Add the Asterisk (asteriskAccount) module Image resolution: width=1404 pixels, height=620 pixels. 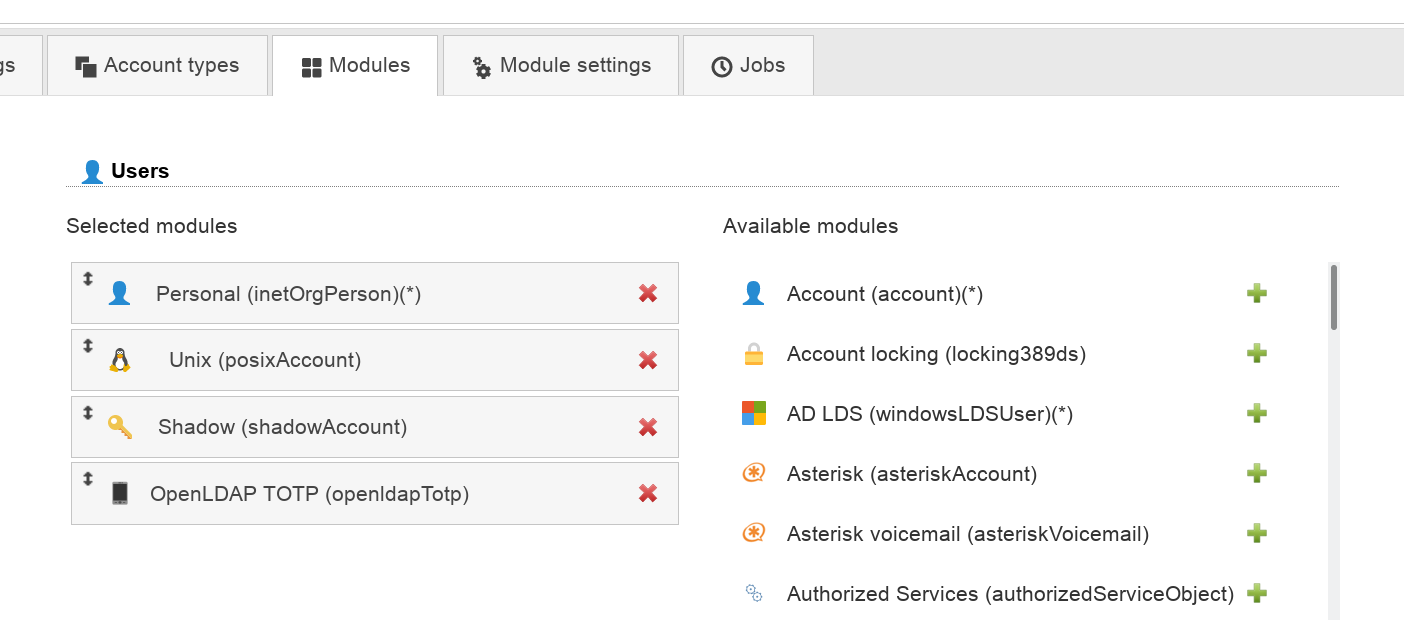tap(1257, 473)
